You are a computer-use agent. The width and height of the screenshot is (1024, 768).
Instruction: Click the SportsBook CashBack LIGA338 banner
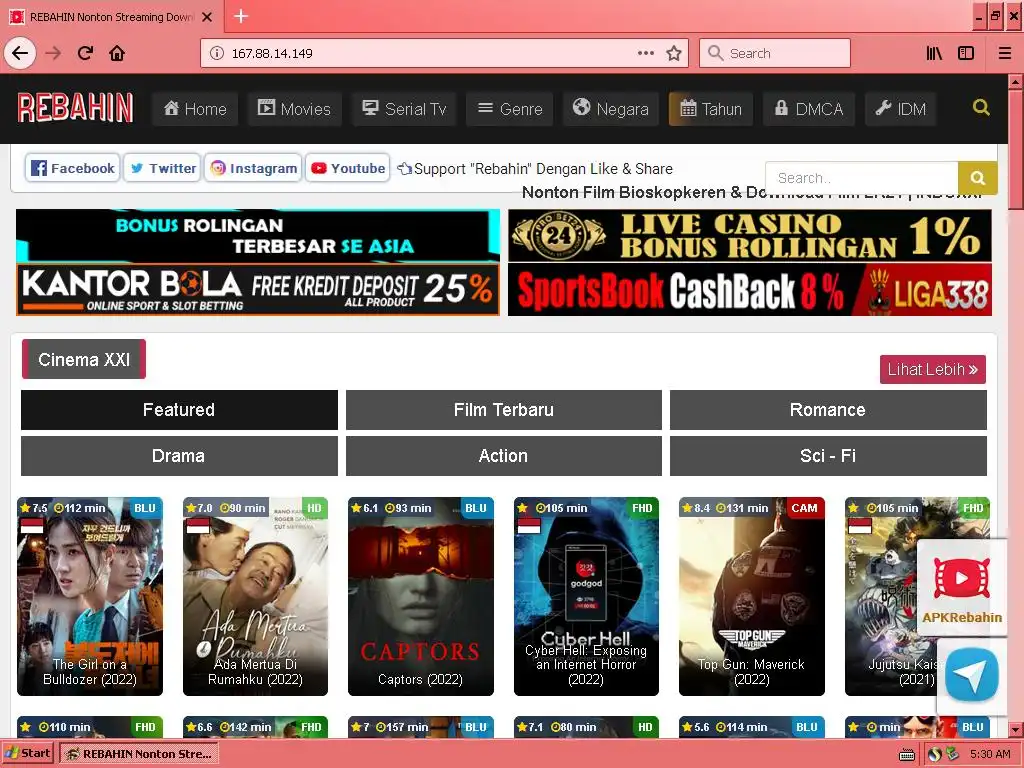(750, 290)
